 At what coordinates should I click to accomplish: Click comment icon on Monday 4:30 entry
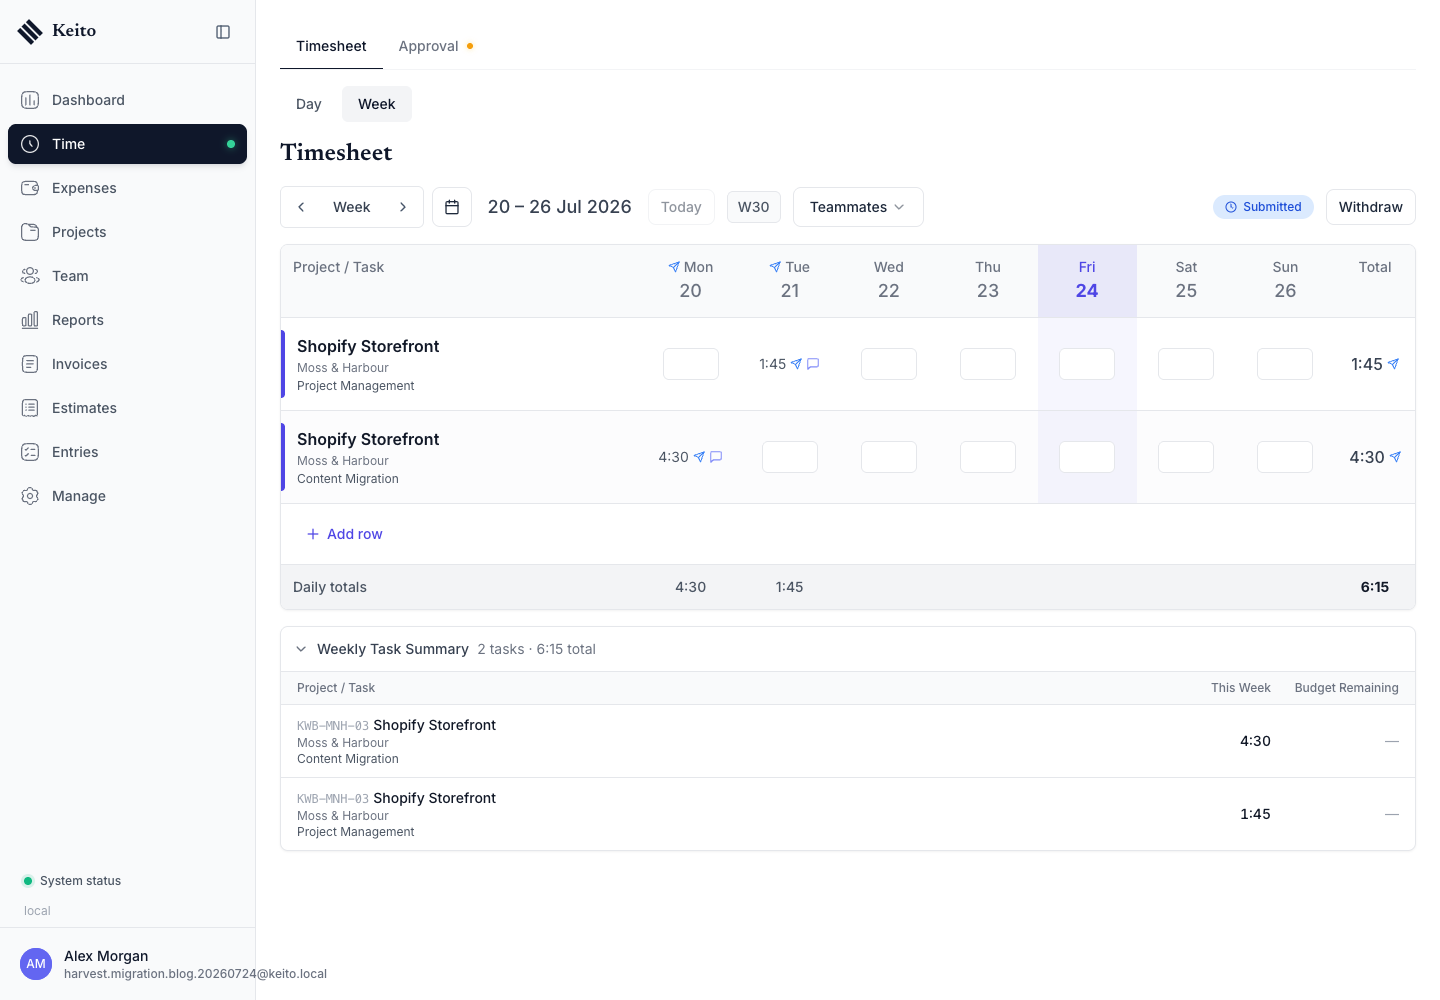coord(716,457)
